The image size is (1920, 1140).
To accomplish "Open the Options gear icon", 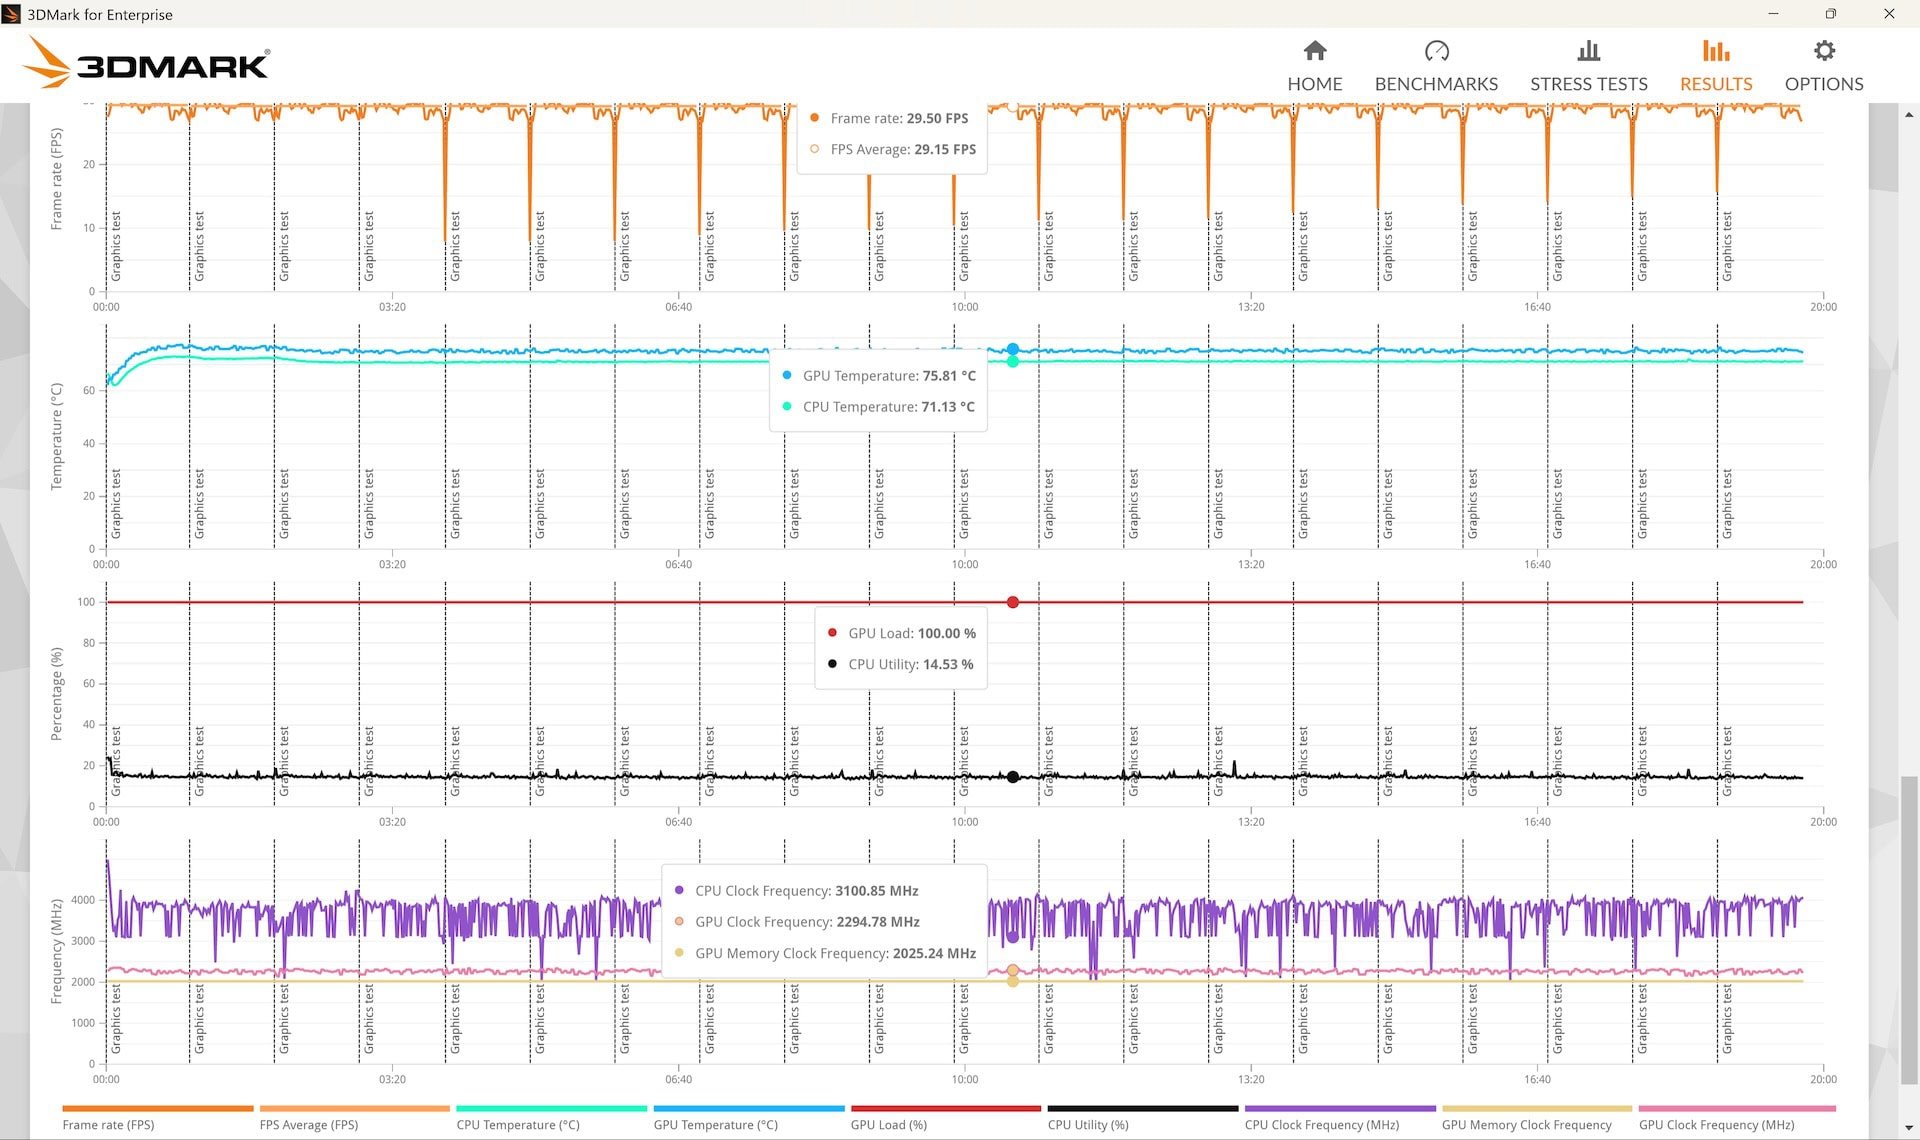I will [x=1824, y=51].
